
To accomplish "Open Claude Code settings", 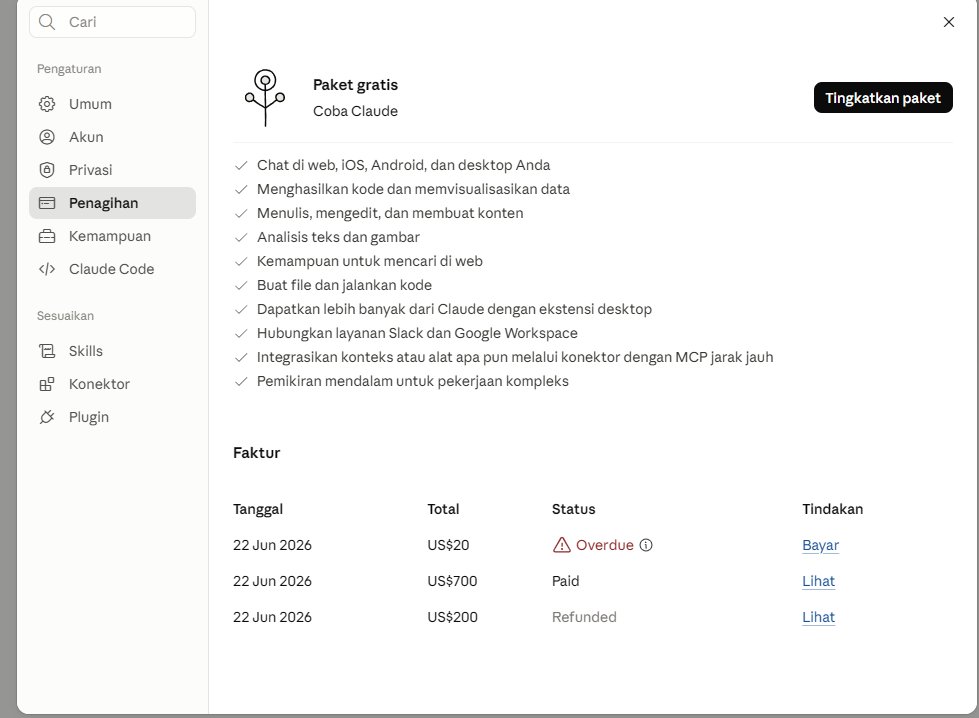I will pos(112,269).
